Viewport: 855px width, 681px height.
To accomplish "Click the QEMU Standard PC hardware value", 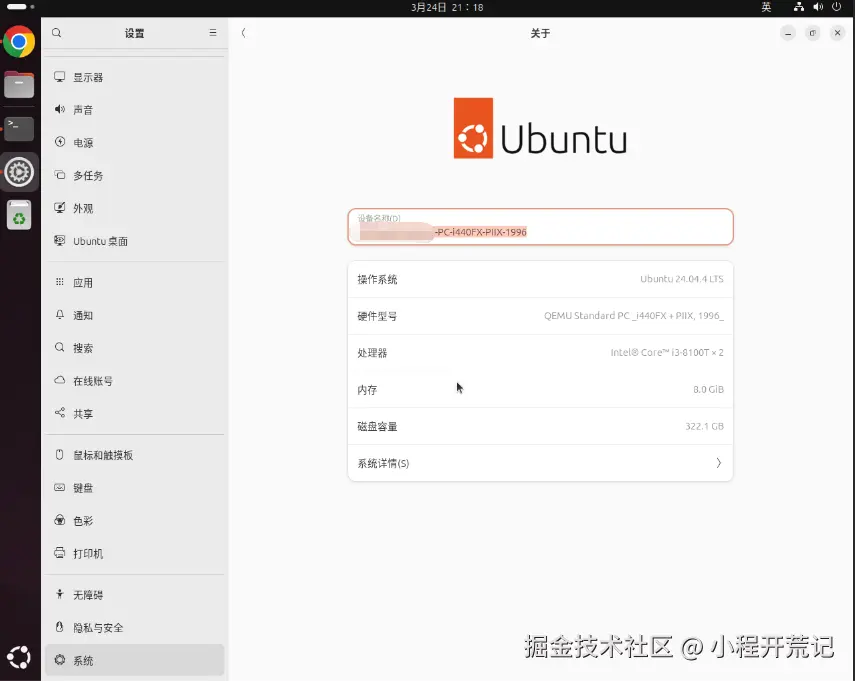I will [x=634, y=316].
